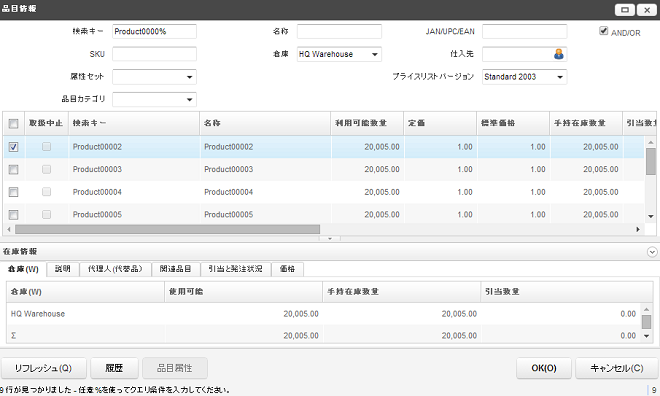Click the product table horizontal scrollbar thumb
Image resolution: width=660 pixels, height=396 pixels.
(168, 229)
